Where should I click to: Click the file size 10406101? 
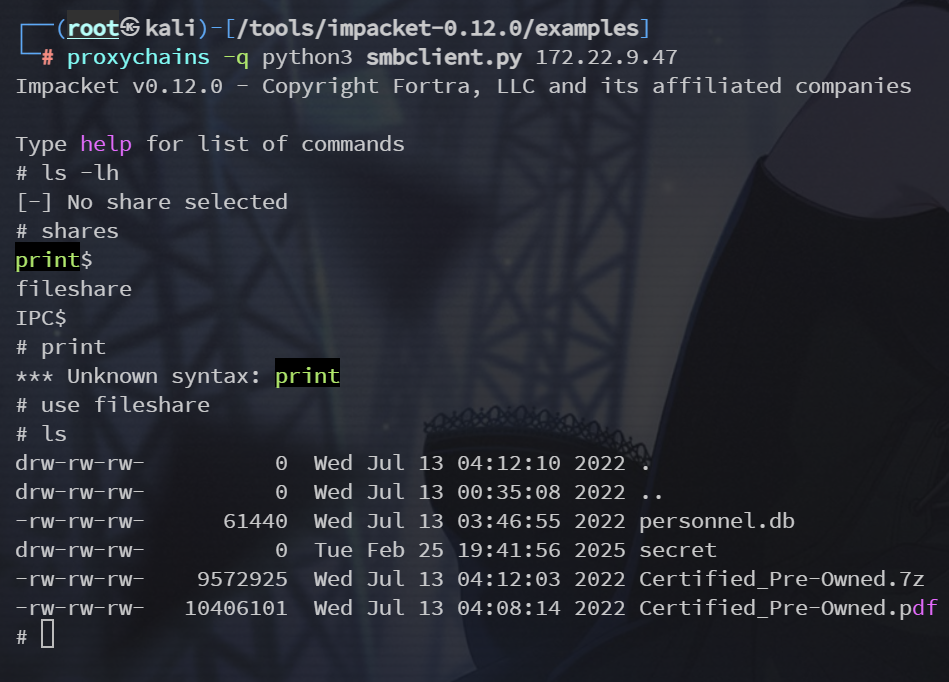[x=236, y=608]
